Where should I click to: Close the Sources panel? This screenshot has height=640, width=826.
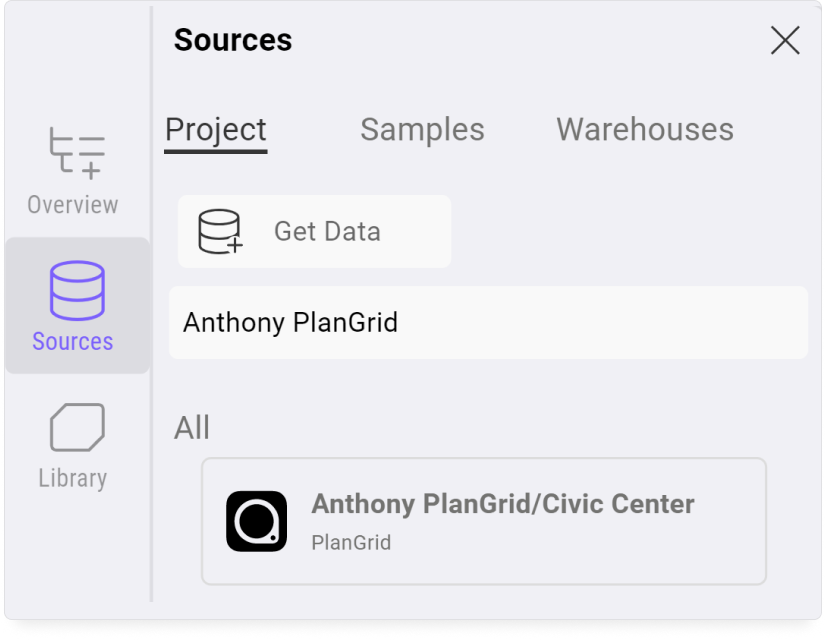(x=784, y=40)
